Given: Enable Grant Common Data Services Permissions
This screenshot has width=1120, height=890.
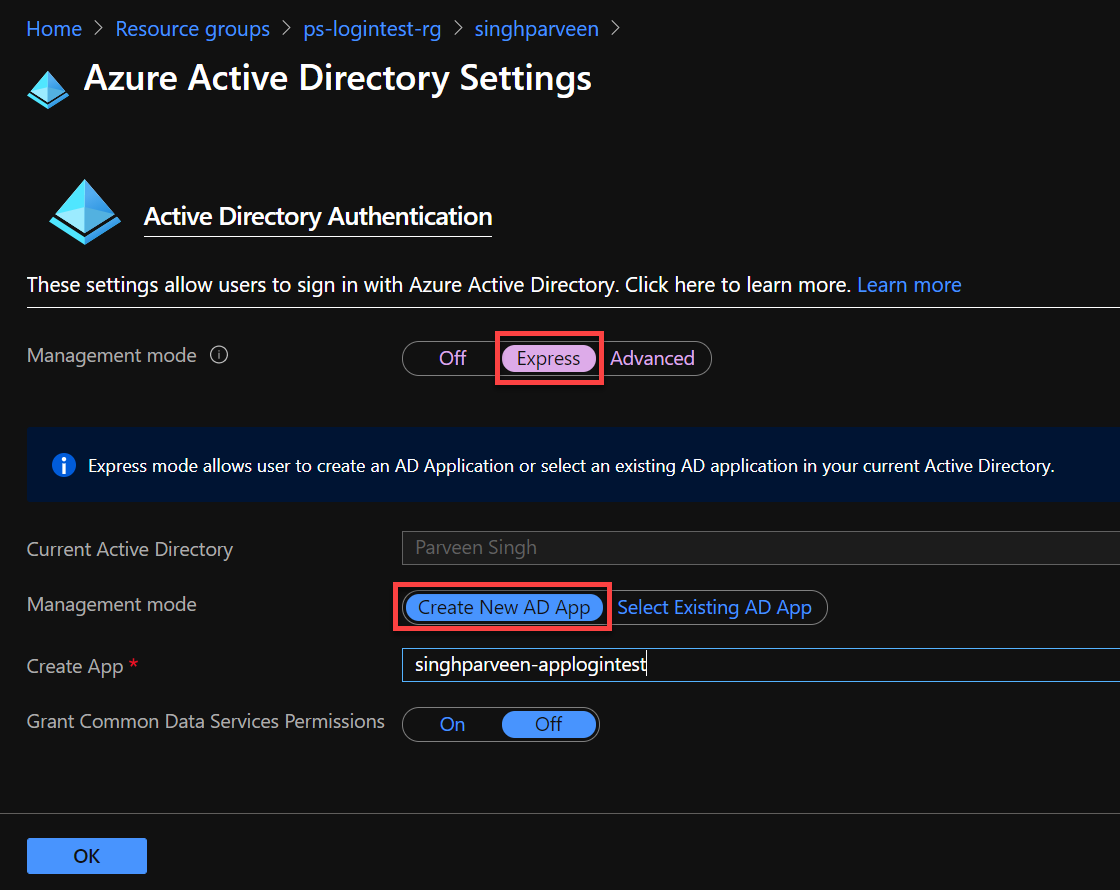Looking at the screenshot, I should point(452,724).
